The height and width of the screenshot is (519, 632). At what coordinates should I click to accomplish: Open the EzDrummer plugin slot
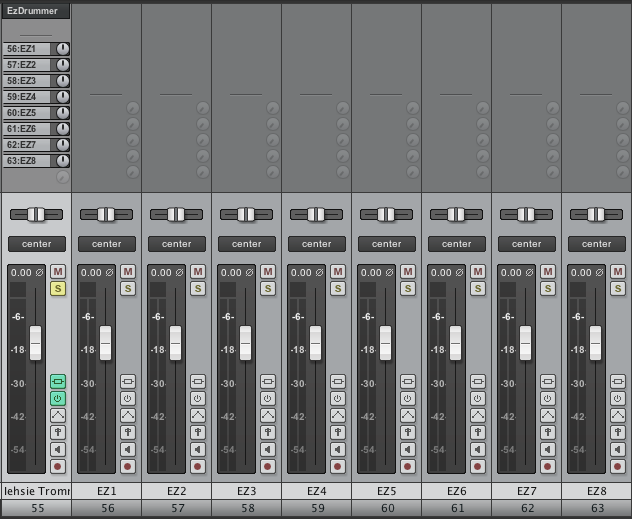[x=33, y=11]
